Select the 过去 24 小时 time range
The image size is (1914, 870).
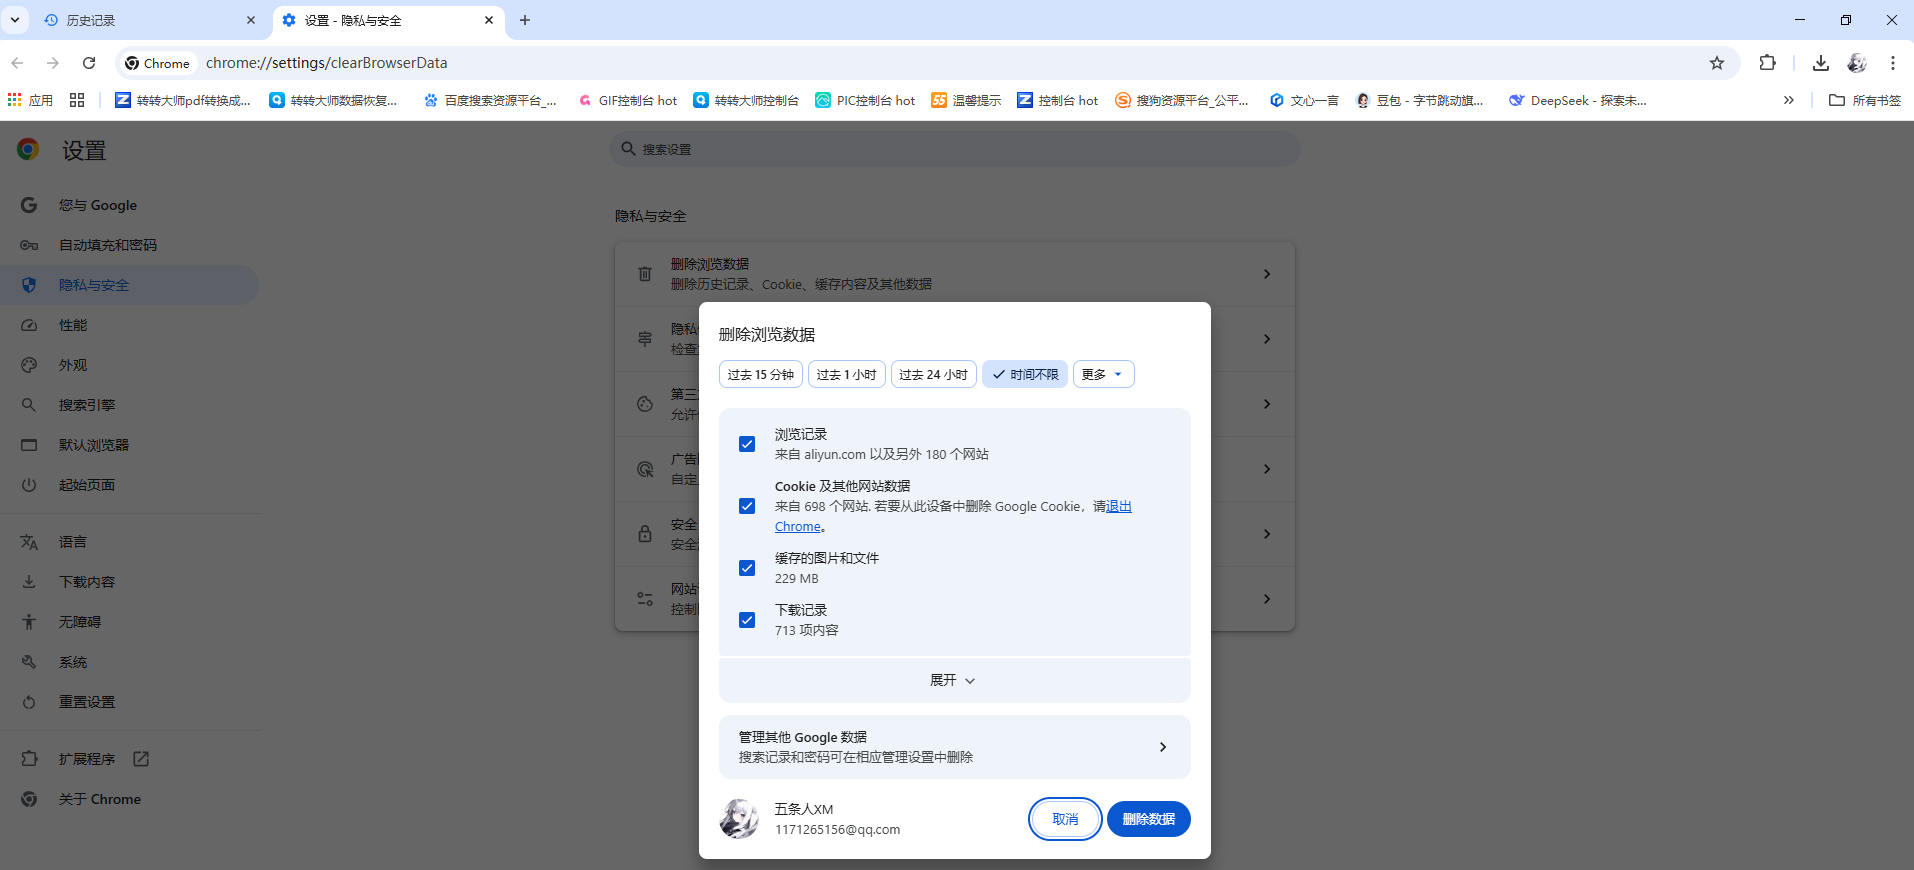pos(934,374)
